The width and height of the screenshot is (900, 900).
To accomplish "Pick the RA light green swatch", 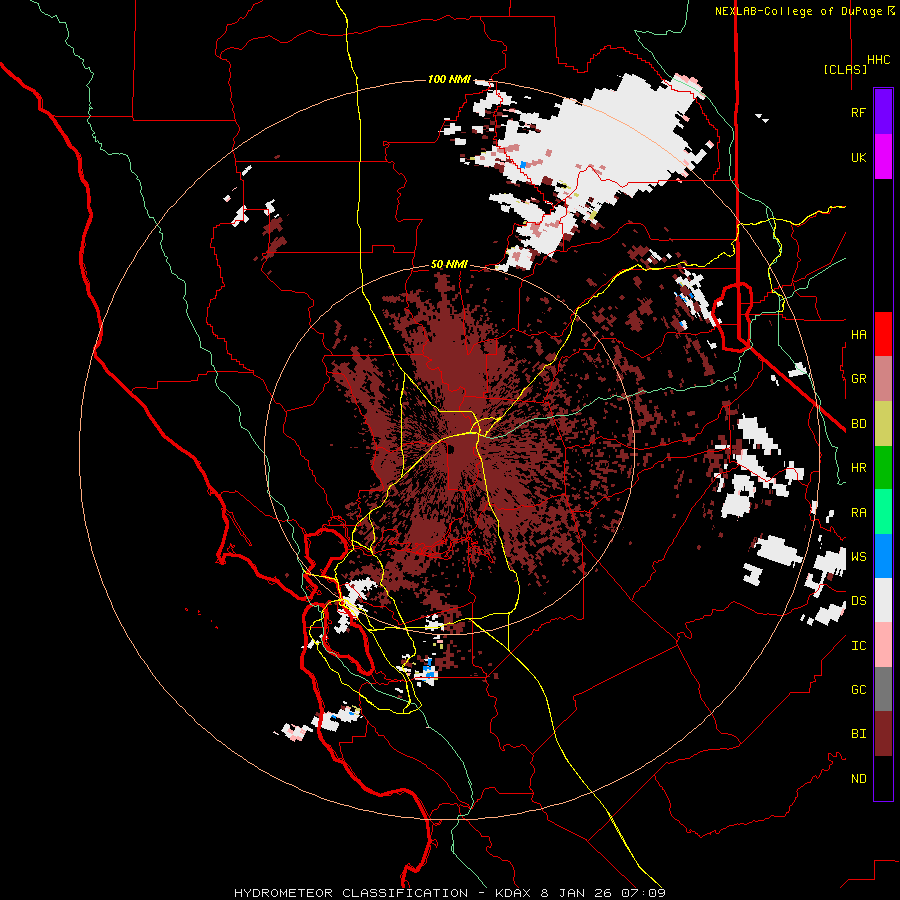I will pos(883,512).
